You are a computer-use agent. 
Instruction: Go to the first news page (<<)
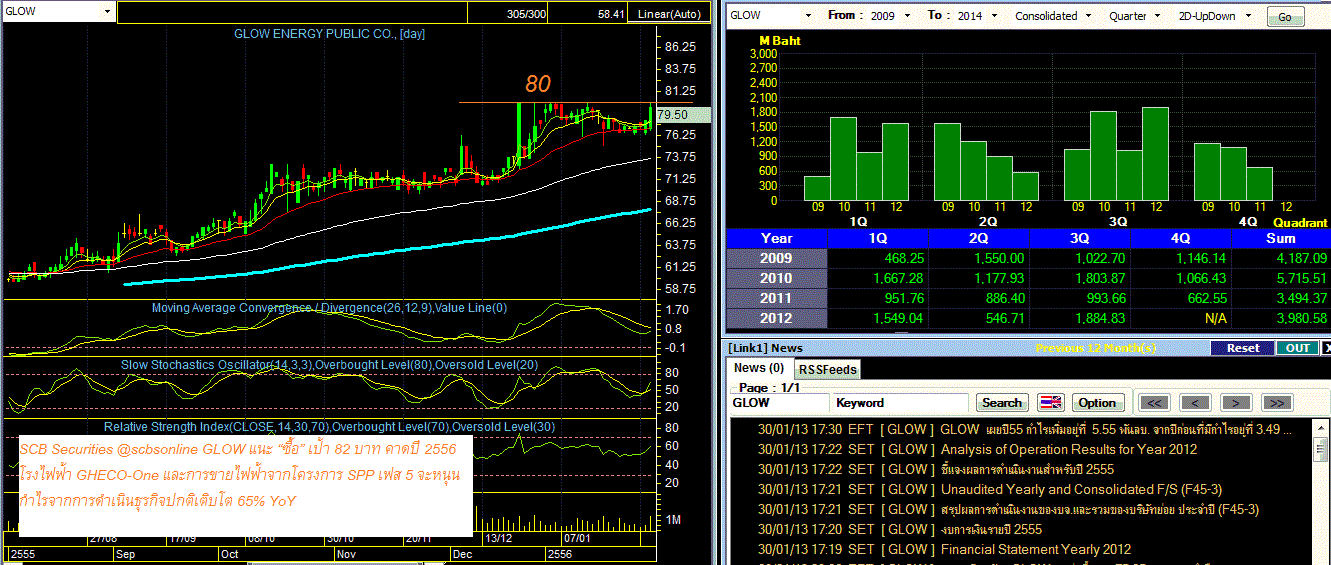(1154, 403)
